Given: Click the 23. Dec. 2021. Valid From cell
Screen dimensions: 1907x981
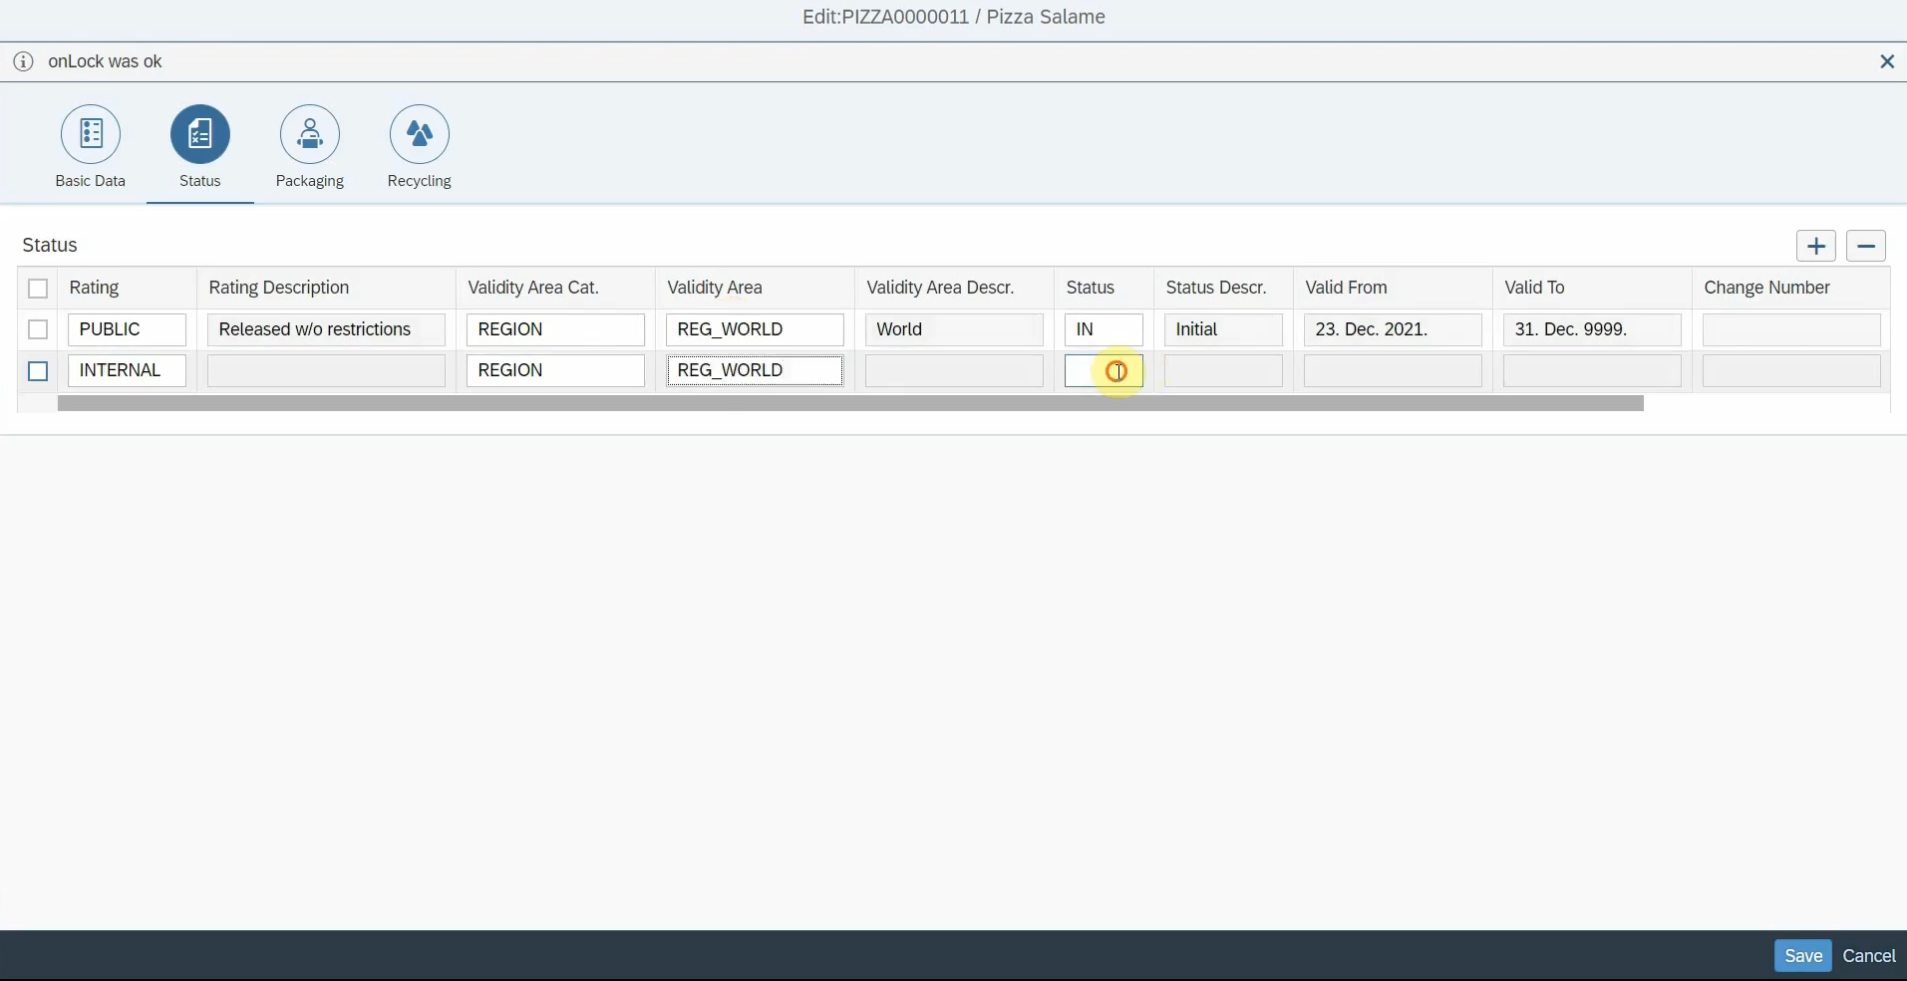Looking at the screenshot, I should [x=1393, y=329].
